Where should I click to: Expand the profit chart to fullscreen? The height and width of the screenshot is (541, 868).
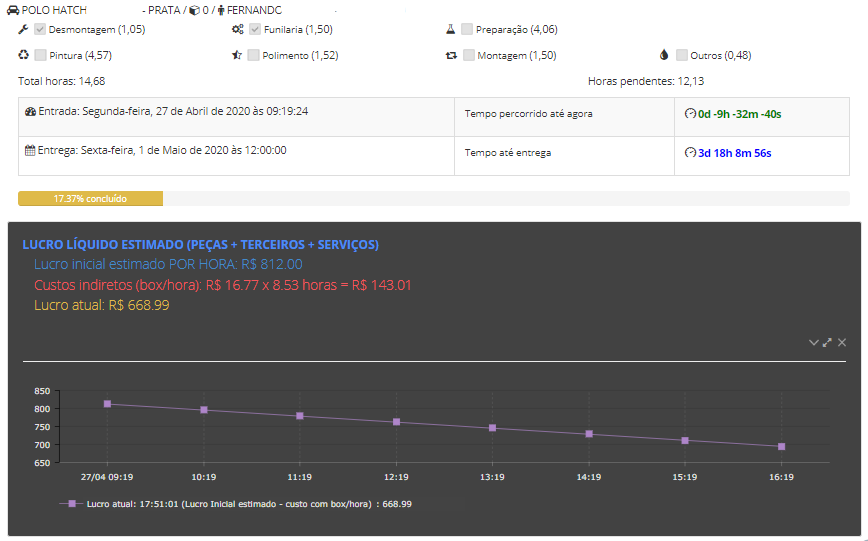point(828,343)
